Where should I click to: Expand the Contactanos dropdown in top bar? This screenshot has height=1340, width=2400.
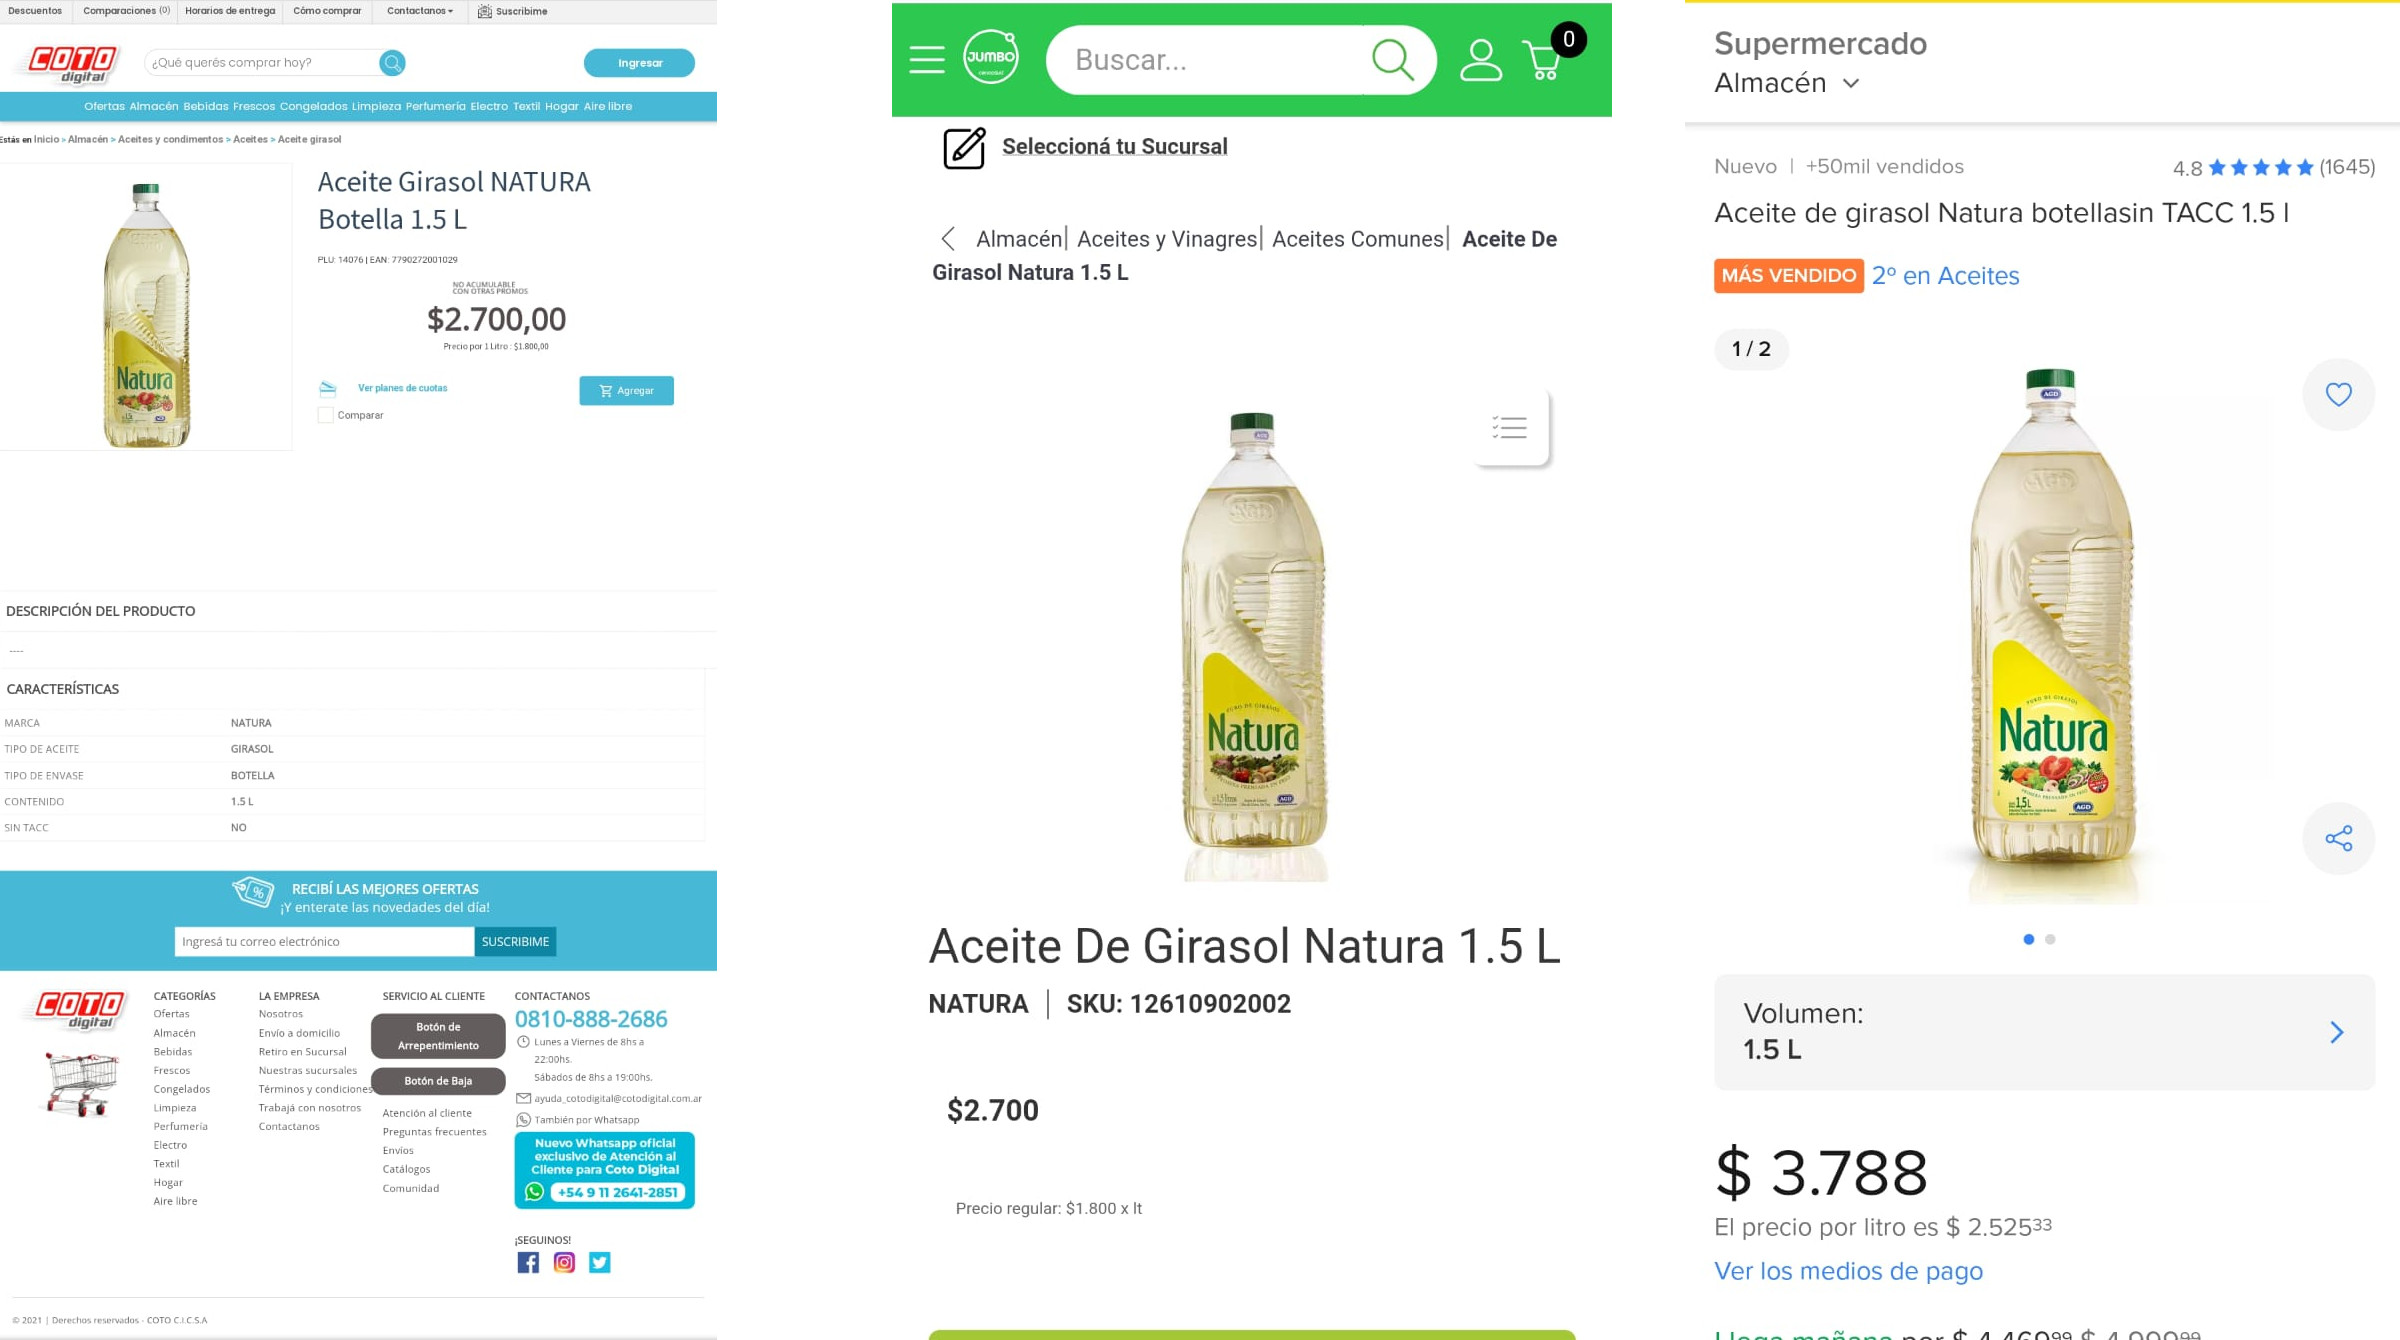[x=420, y=11]
